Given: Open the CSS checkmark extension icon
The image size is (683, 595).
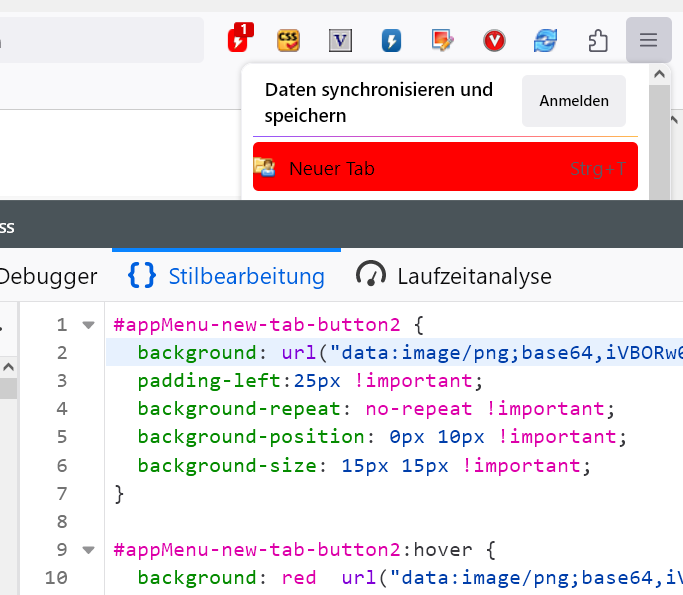Looking at the screenshot, I should (289, 40).
